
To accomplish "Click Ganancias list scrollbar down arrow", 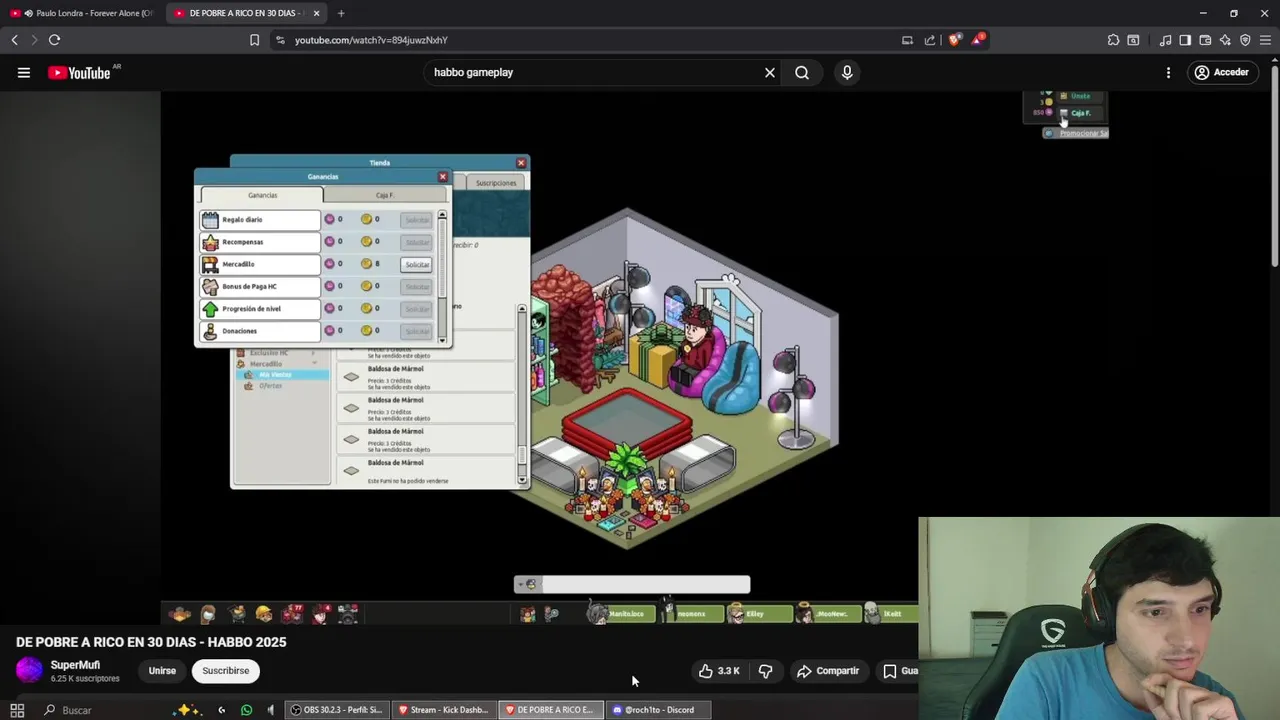I will click(442, 340).
